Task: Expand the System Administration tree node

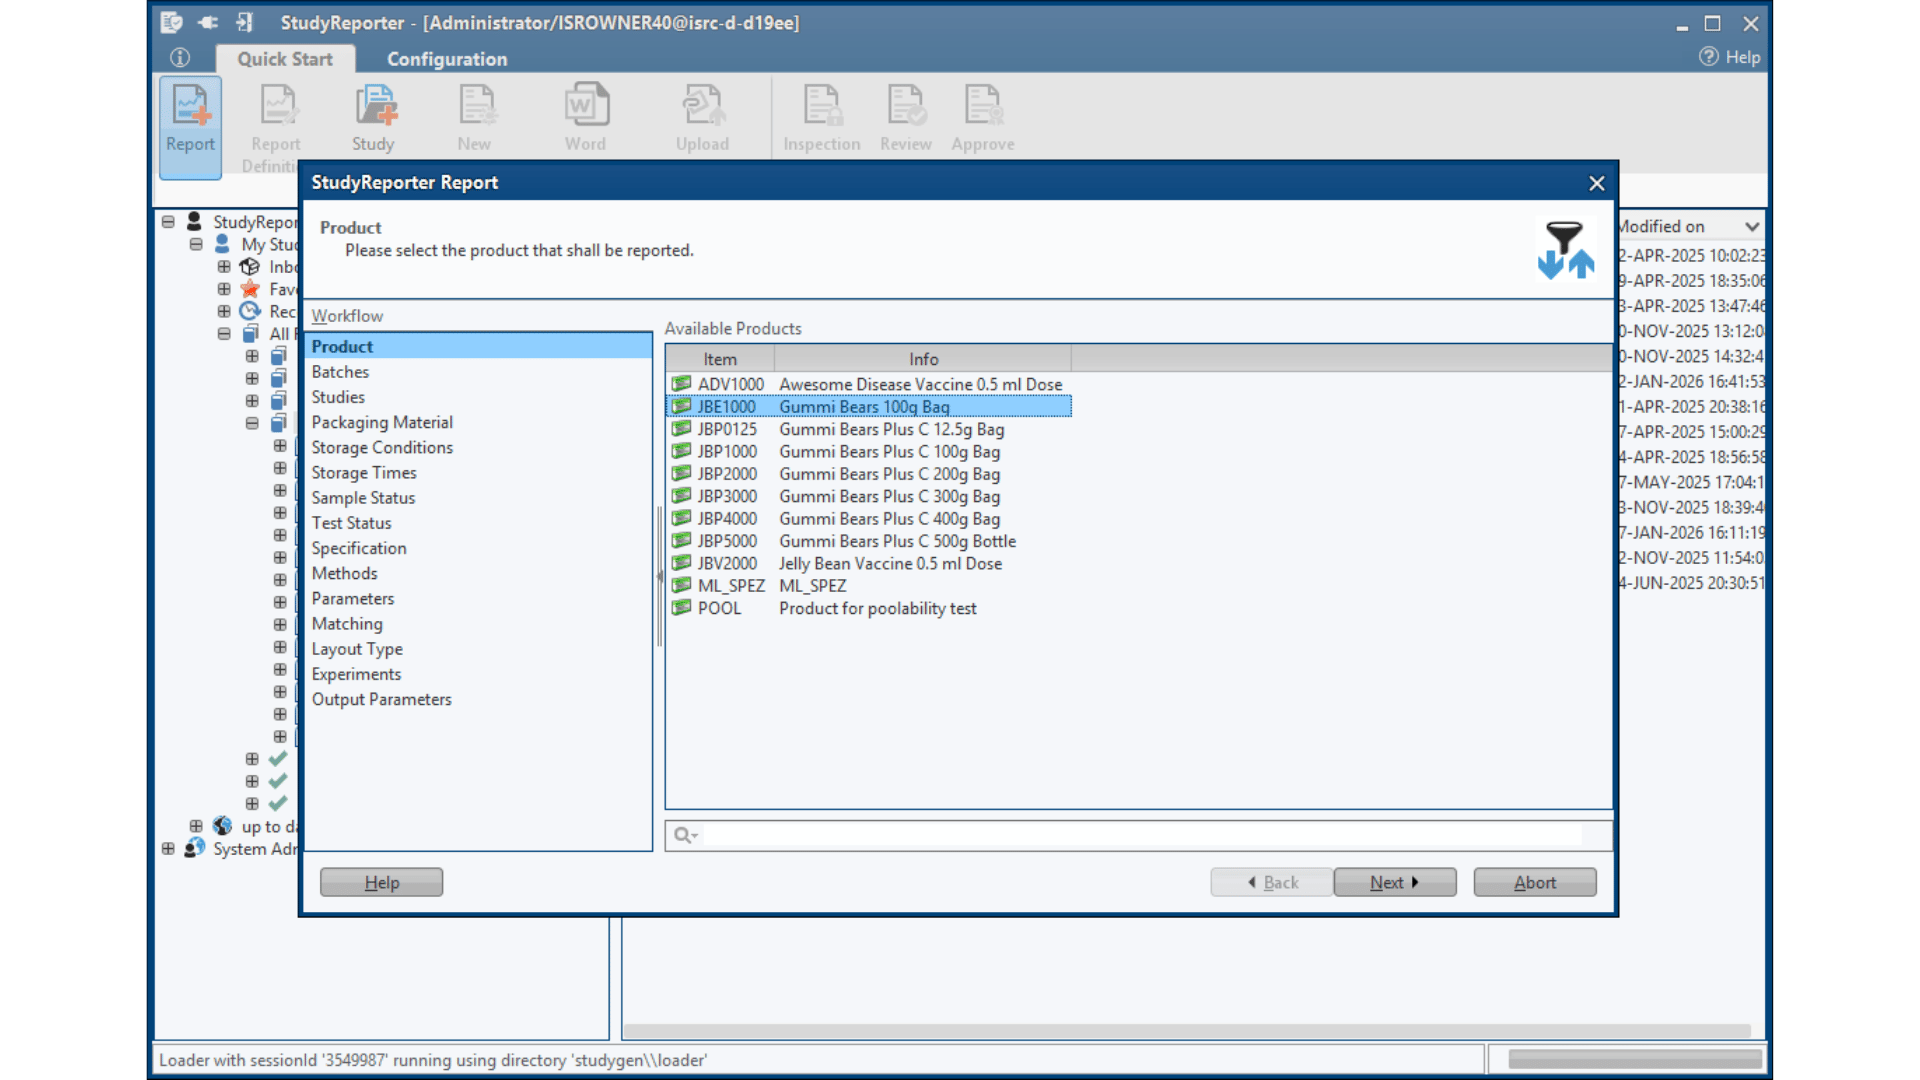Action: [x=168, y=849]
